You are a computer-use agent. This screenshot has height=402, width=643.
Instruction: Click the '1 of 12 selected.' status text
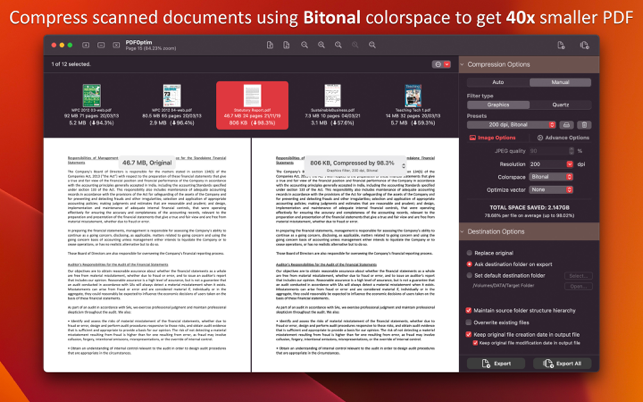(71, 64)
